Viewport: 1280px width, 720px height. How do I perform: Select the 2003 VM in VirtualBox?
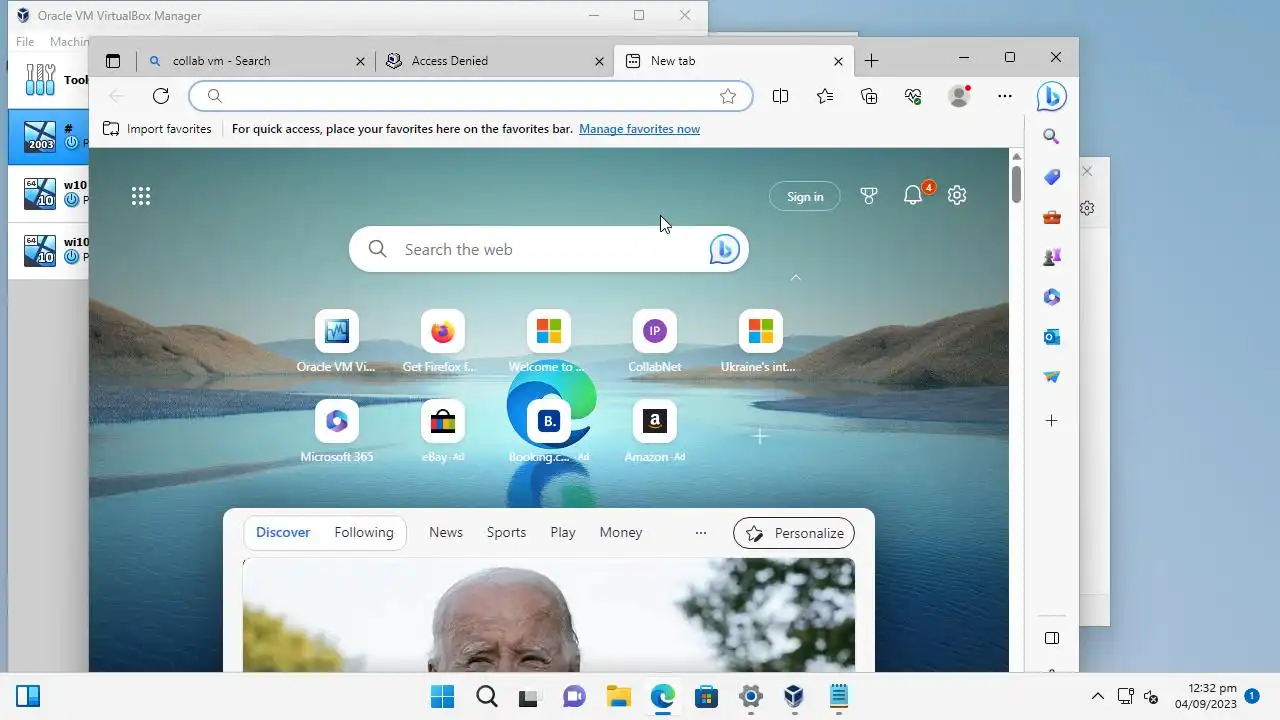pyautogui.click(x=48, y=136)
